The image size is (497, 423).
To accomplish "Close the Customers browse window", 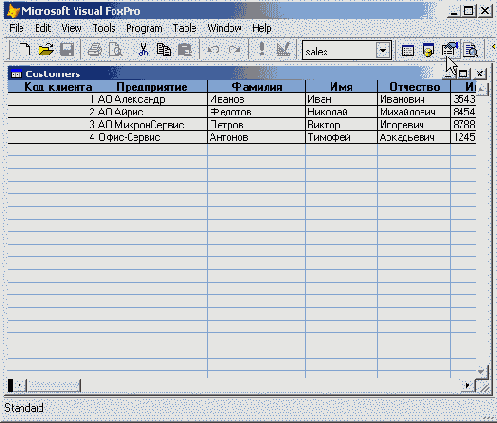I will (x=480, y=74).
